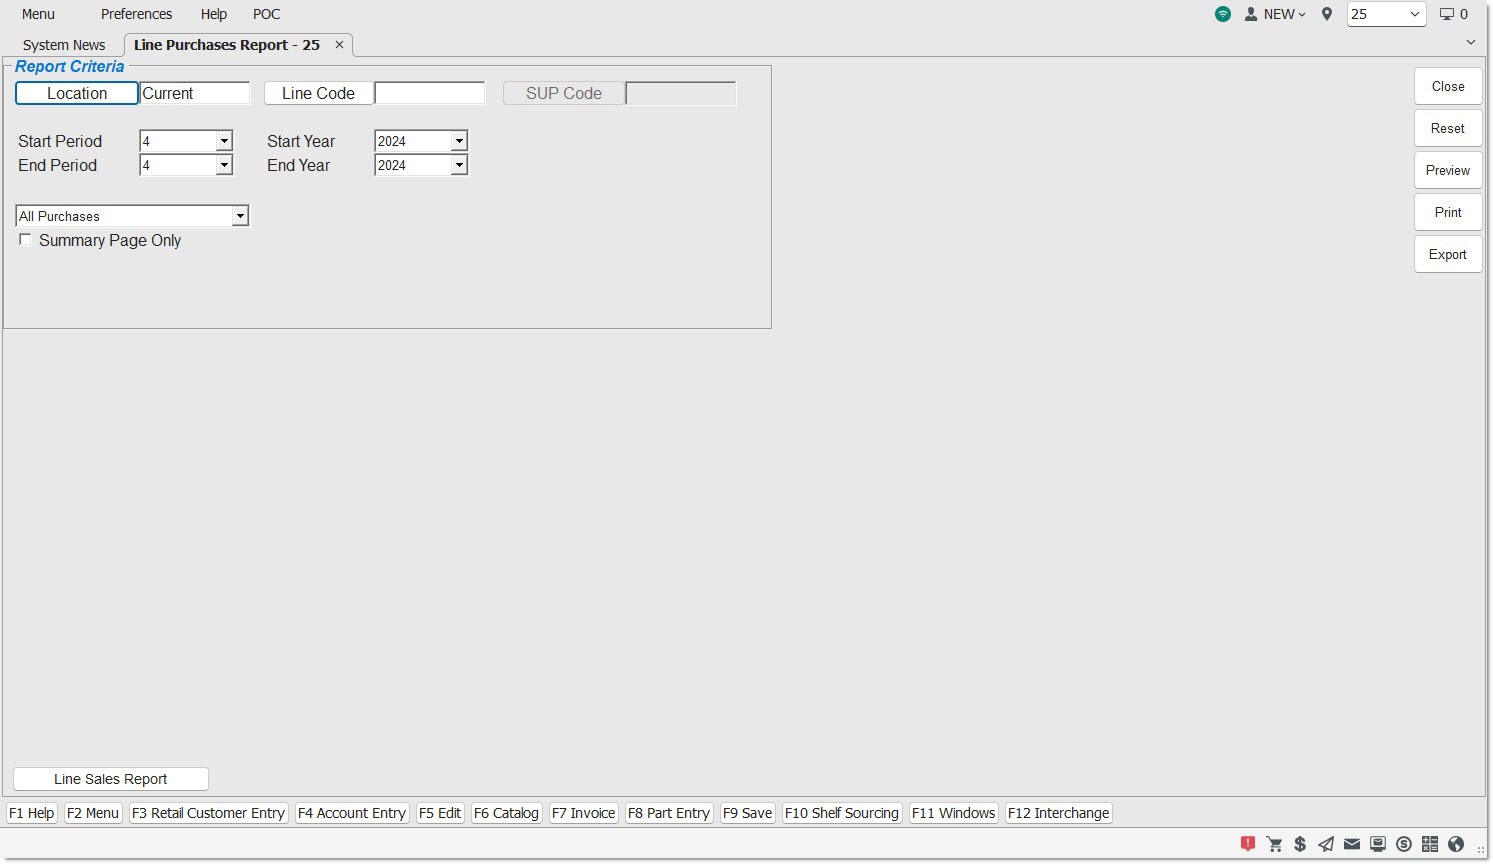The image size is (1493, 864).
Task: Switch to the System News tab
Action: (x=64, y=45)
